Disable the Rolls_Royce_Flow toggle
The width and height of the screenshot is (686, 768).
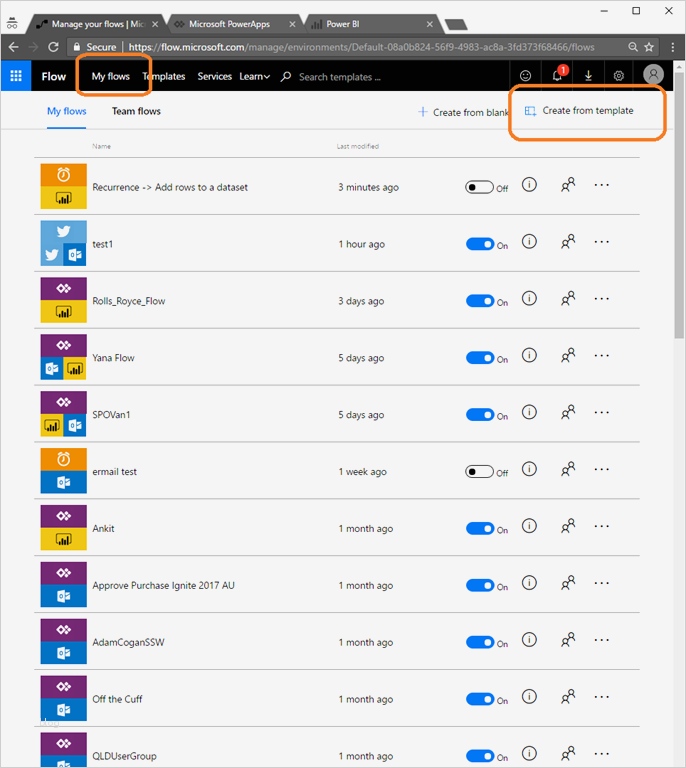[480, 301]
